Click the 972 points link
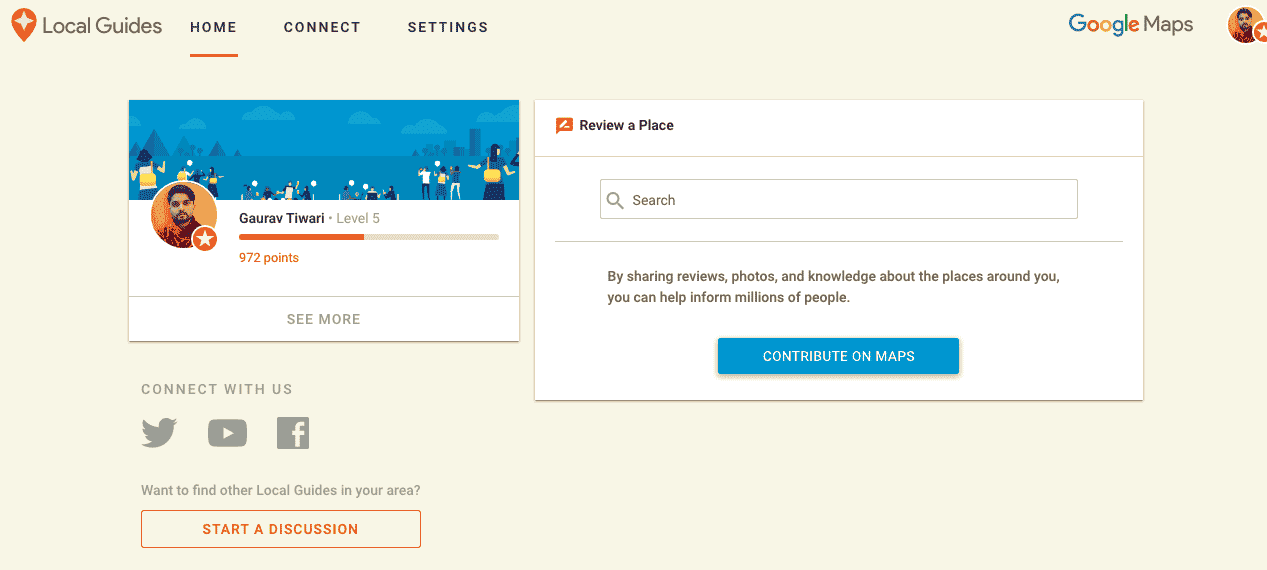 pos(268,258)
